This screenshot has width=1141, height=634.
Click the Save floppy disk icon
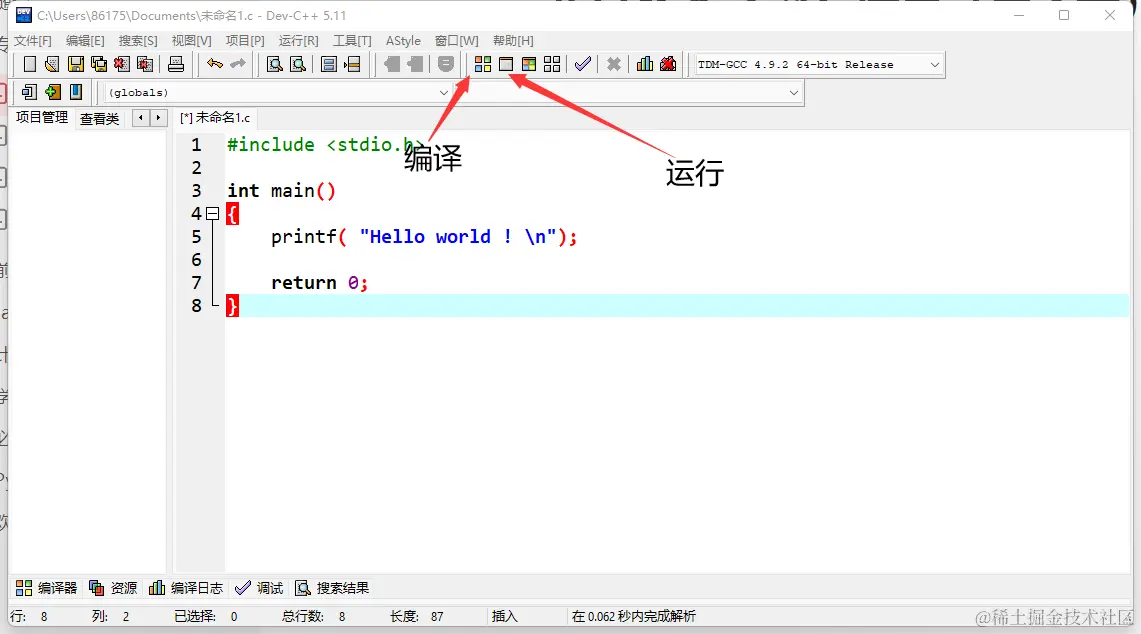tap(75, 64)
